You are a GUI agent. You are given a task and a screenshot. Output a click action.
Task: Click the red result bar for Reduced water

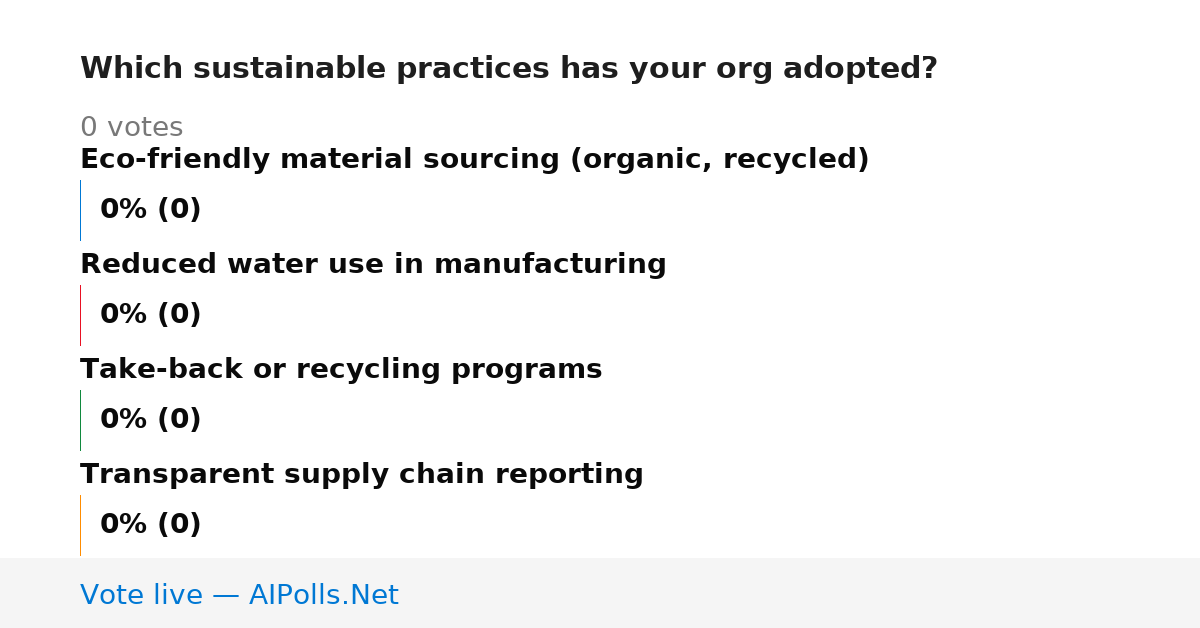click(81, 315)
